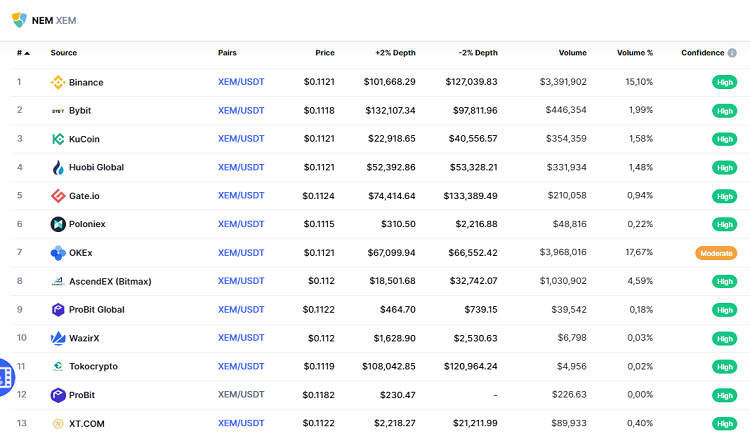Open the Poloniex source name
The width and height of the screenshot is (750, 436).
point(87,224)
